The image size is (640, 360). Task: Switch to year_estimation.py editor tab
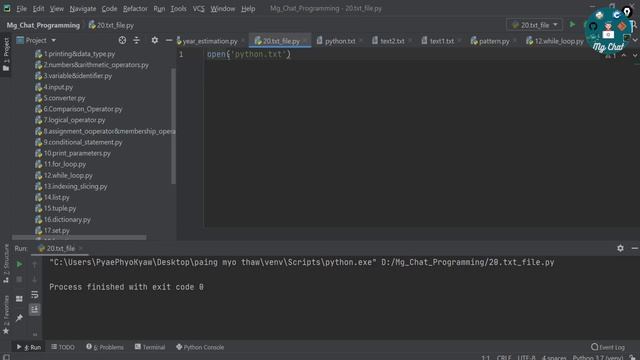(x=209, y=41)
